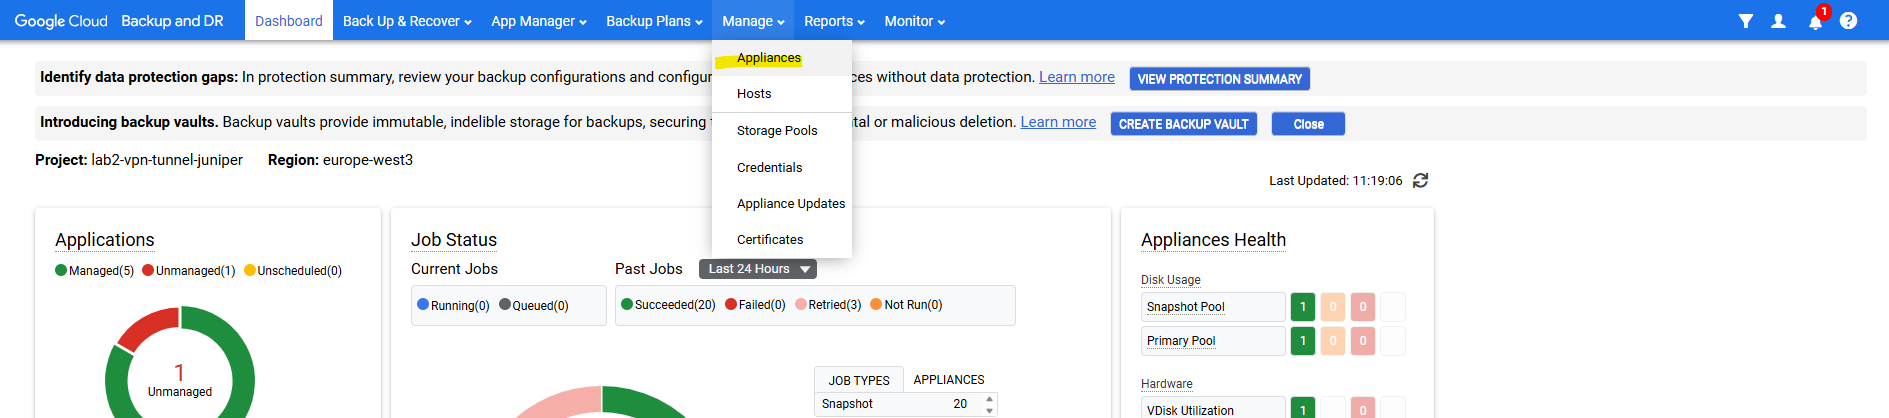The image size is (1889, 418).
Task: Click the View Protection Summary button
Action: 1219,79
